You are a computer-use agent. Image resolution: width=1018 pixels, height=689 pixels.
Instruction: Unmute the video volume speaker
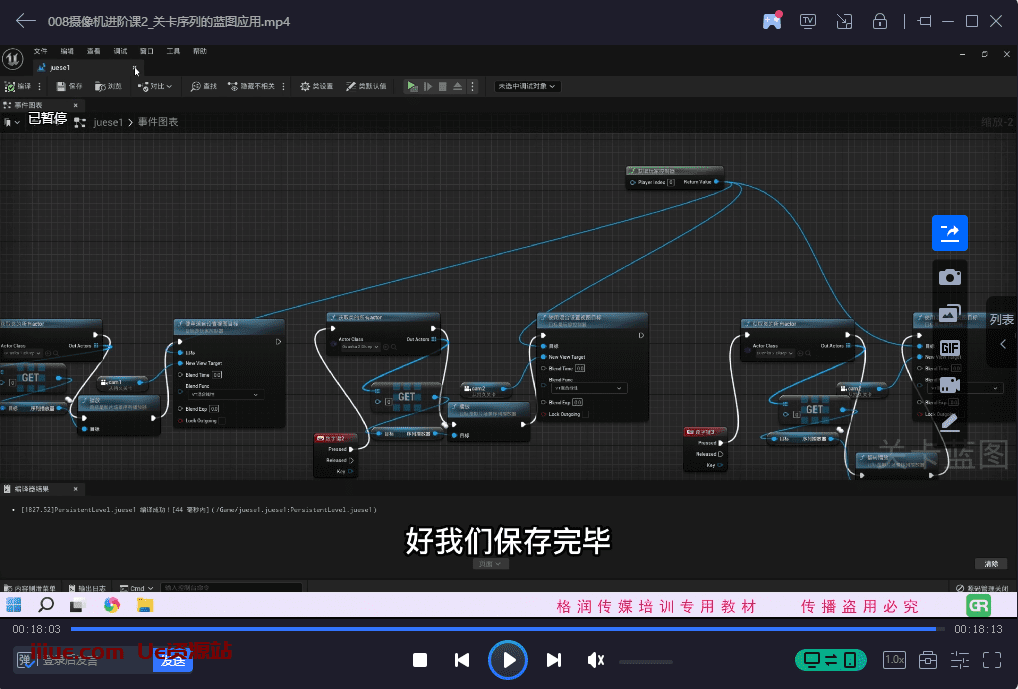pyautogui.click(x=596, y=660)
